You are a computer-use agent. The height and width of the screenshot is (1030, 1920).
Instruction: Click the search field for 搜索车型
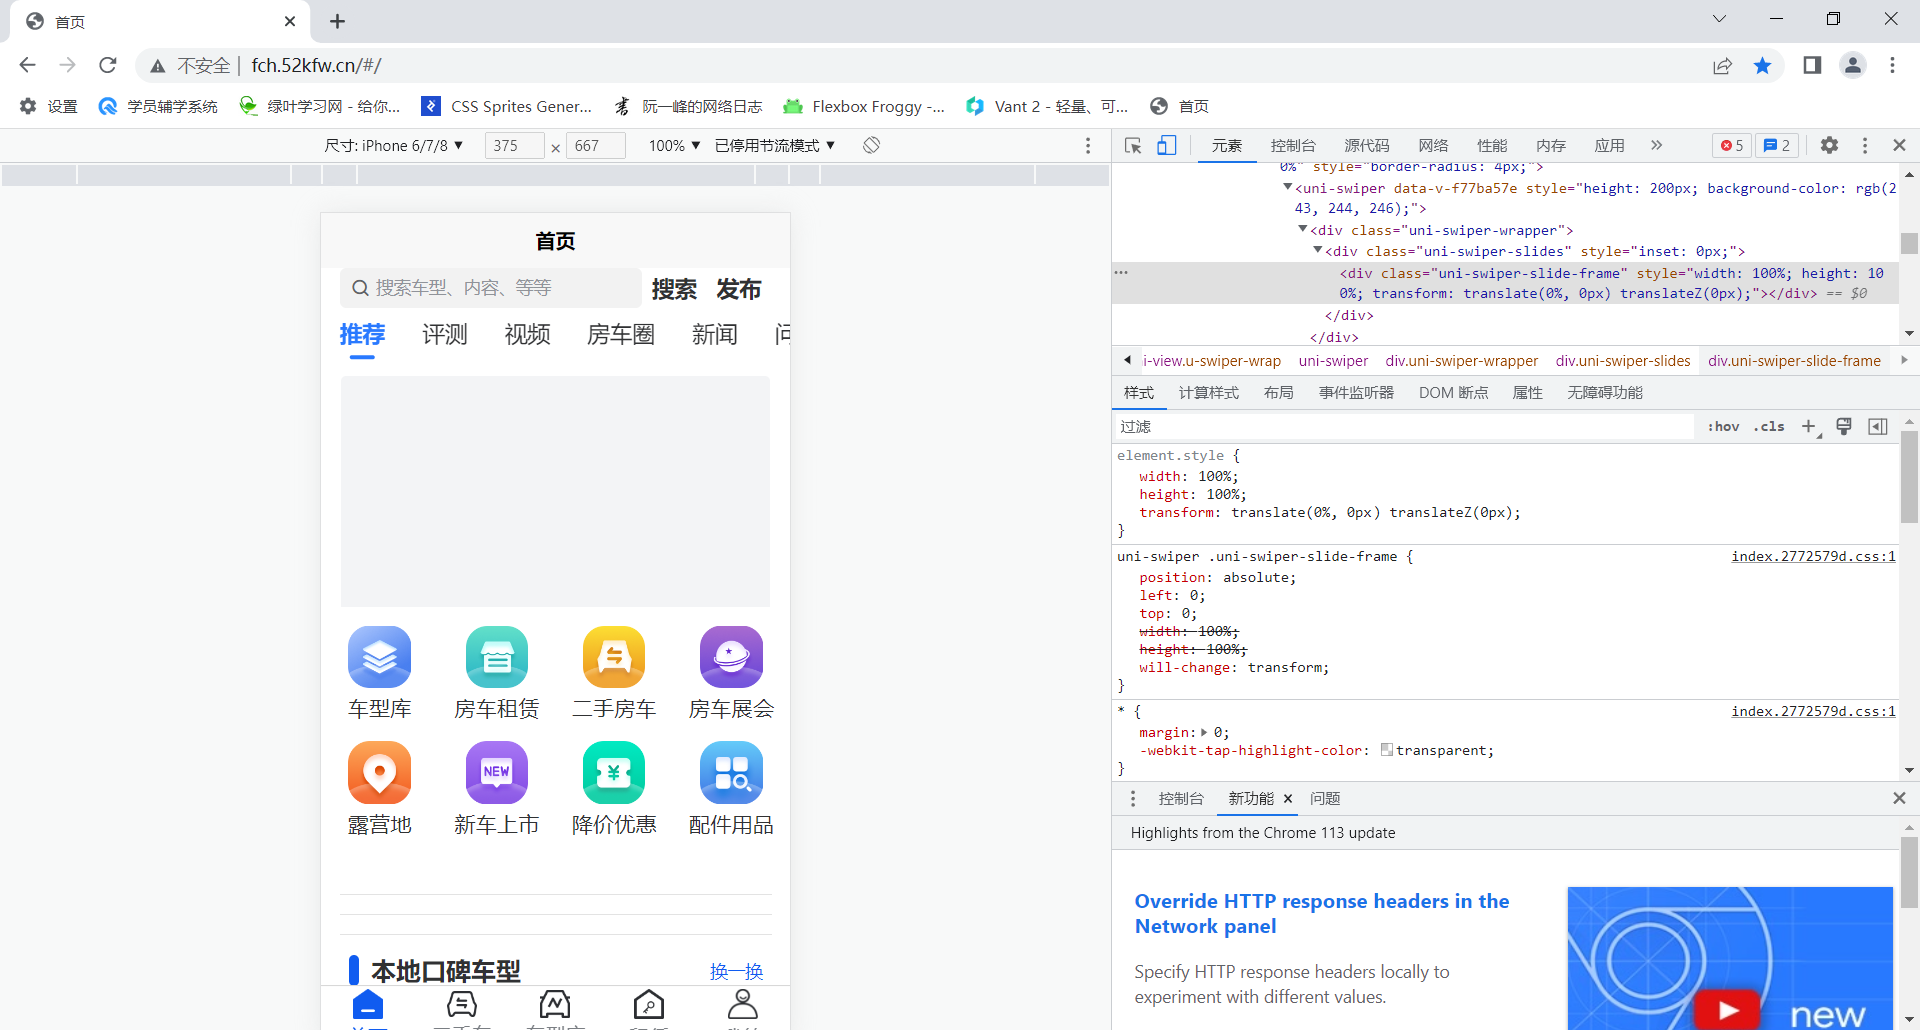pyautogui.click(x=491, y=288)
